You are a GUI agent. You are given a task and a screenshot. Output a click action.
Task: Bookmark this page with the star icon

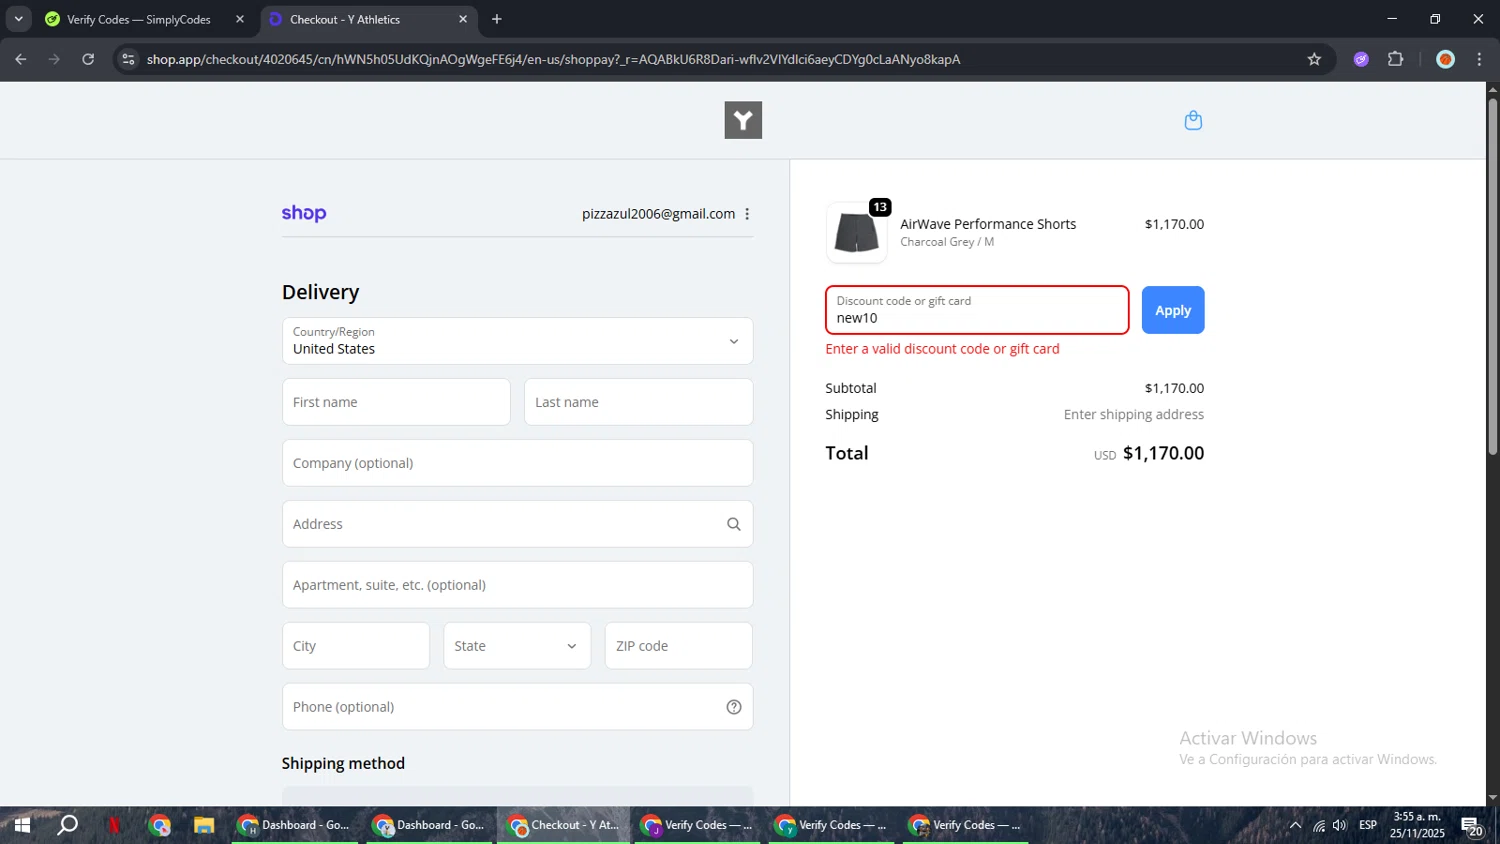tap(1314, 59)
